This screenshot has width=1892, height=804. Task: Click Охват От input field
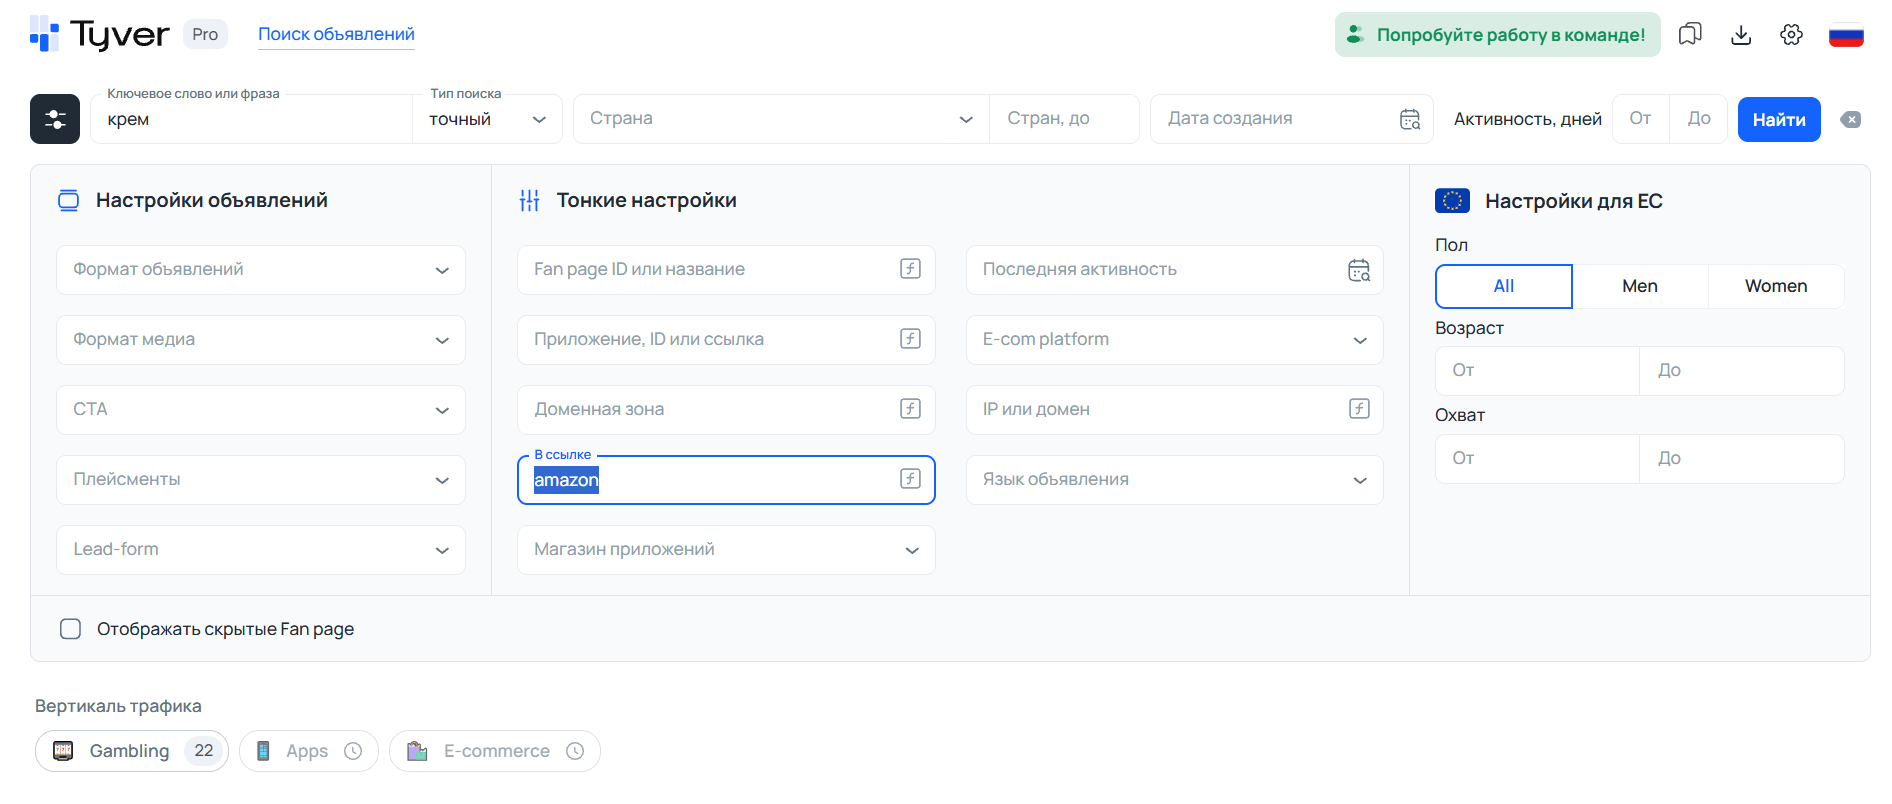coord(1538,459)
